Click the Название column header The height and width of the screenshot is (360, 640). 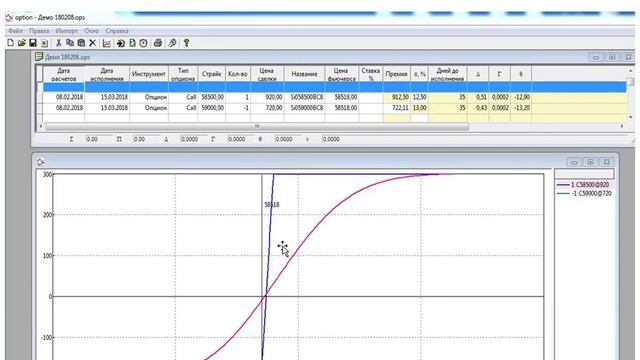(x=304, y=74)
